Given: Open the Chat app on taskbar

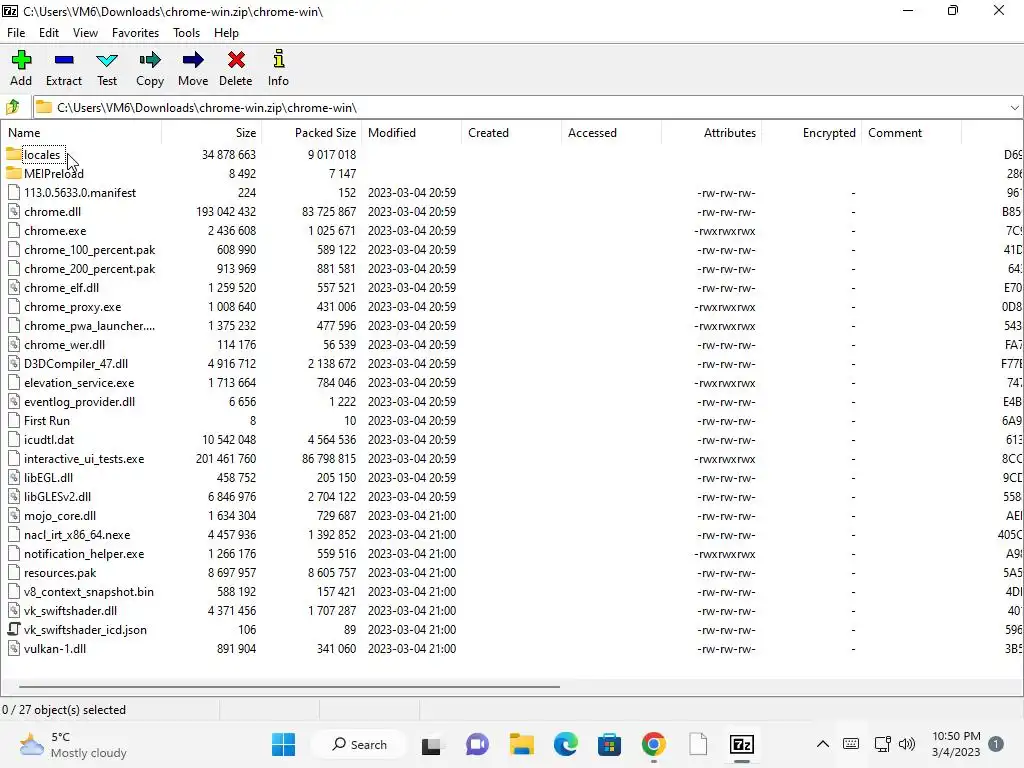Looking at the screenshot, I should pos(477,744).
